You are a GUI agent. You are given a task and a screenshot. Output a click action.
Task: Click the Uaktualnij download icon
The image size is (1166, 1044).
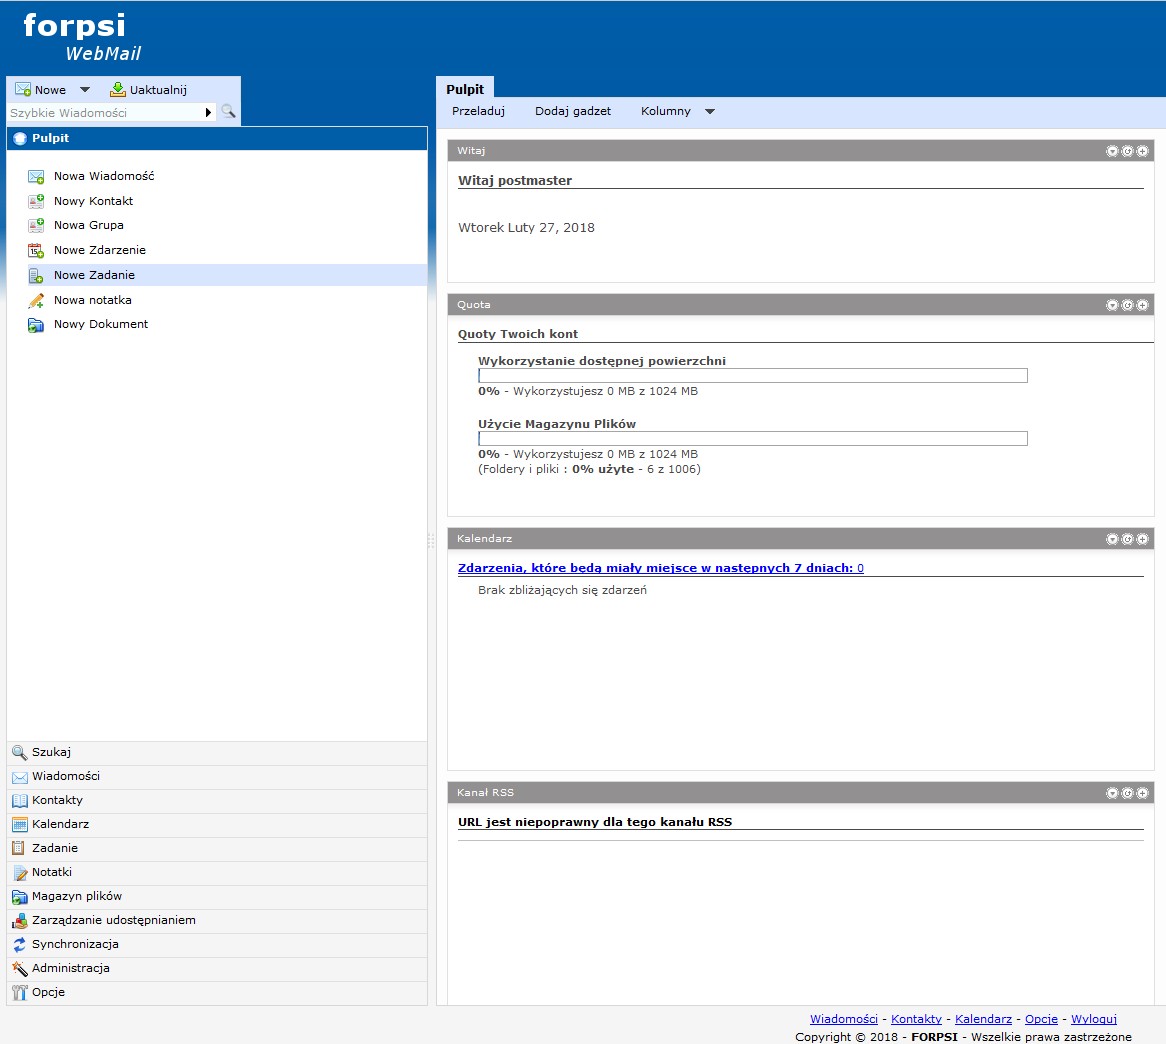point(118,90)
